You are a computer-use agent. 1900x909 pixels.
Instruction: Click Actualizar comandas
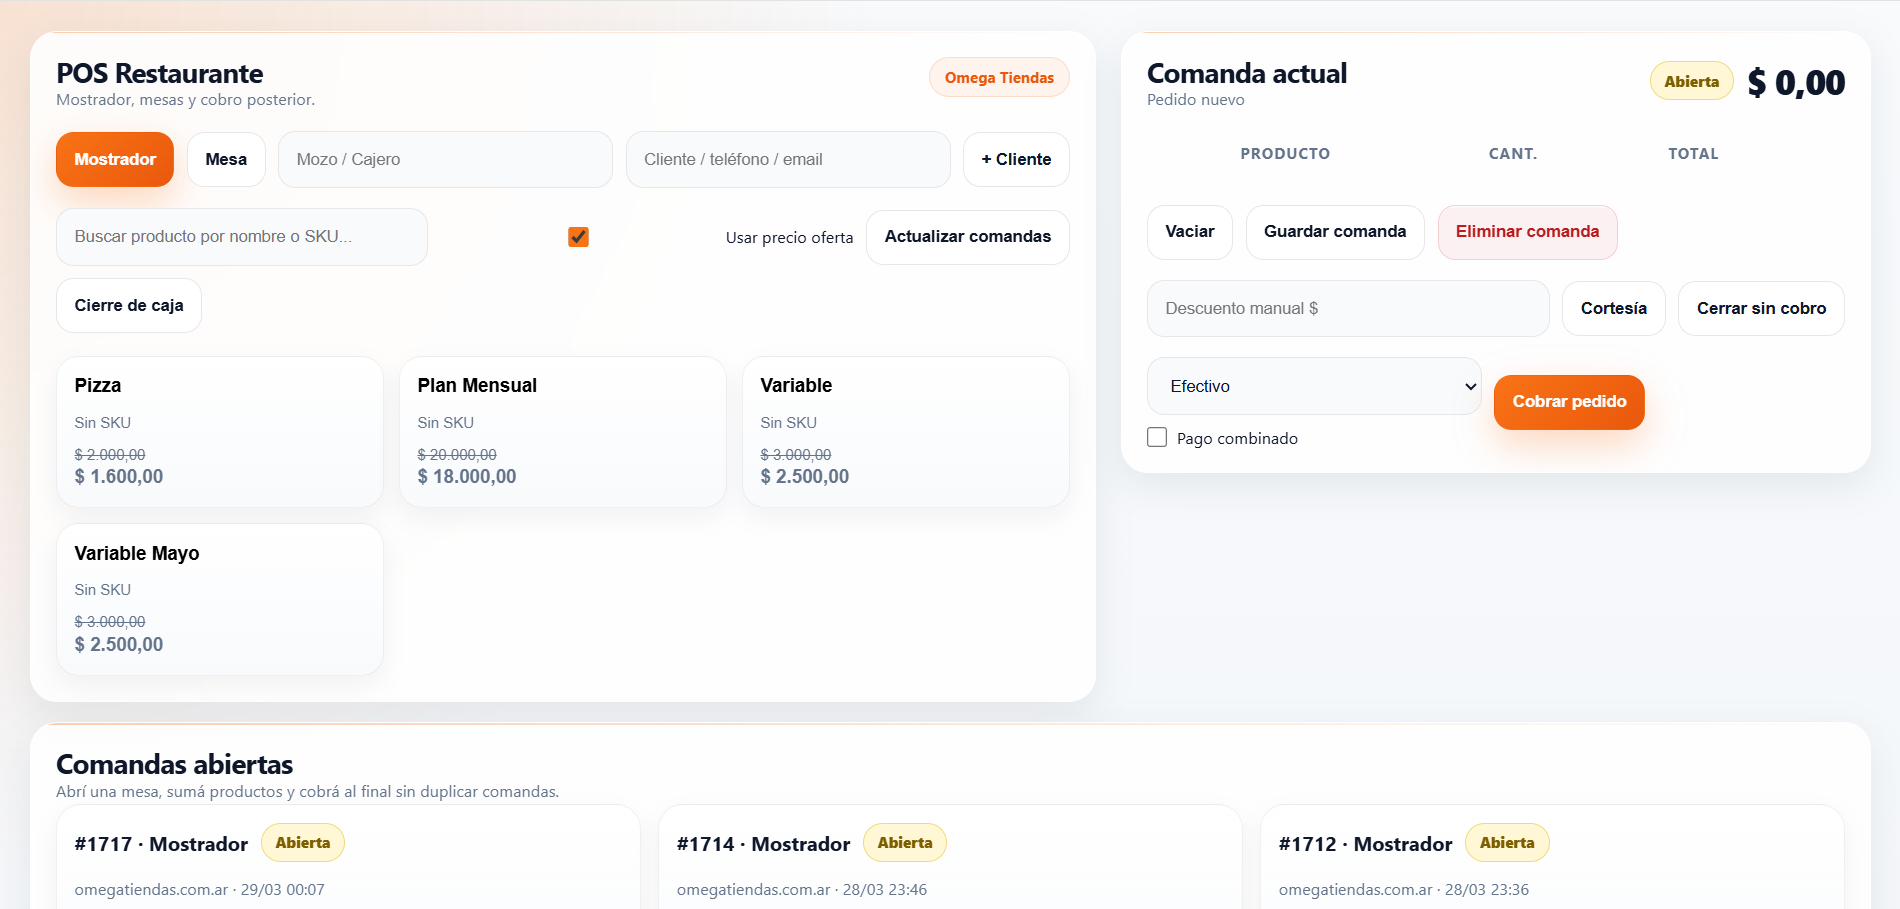pyautogui.click(x=967, y=237)
